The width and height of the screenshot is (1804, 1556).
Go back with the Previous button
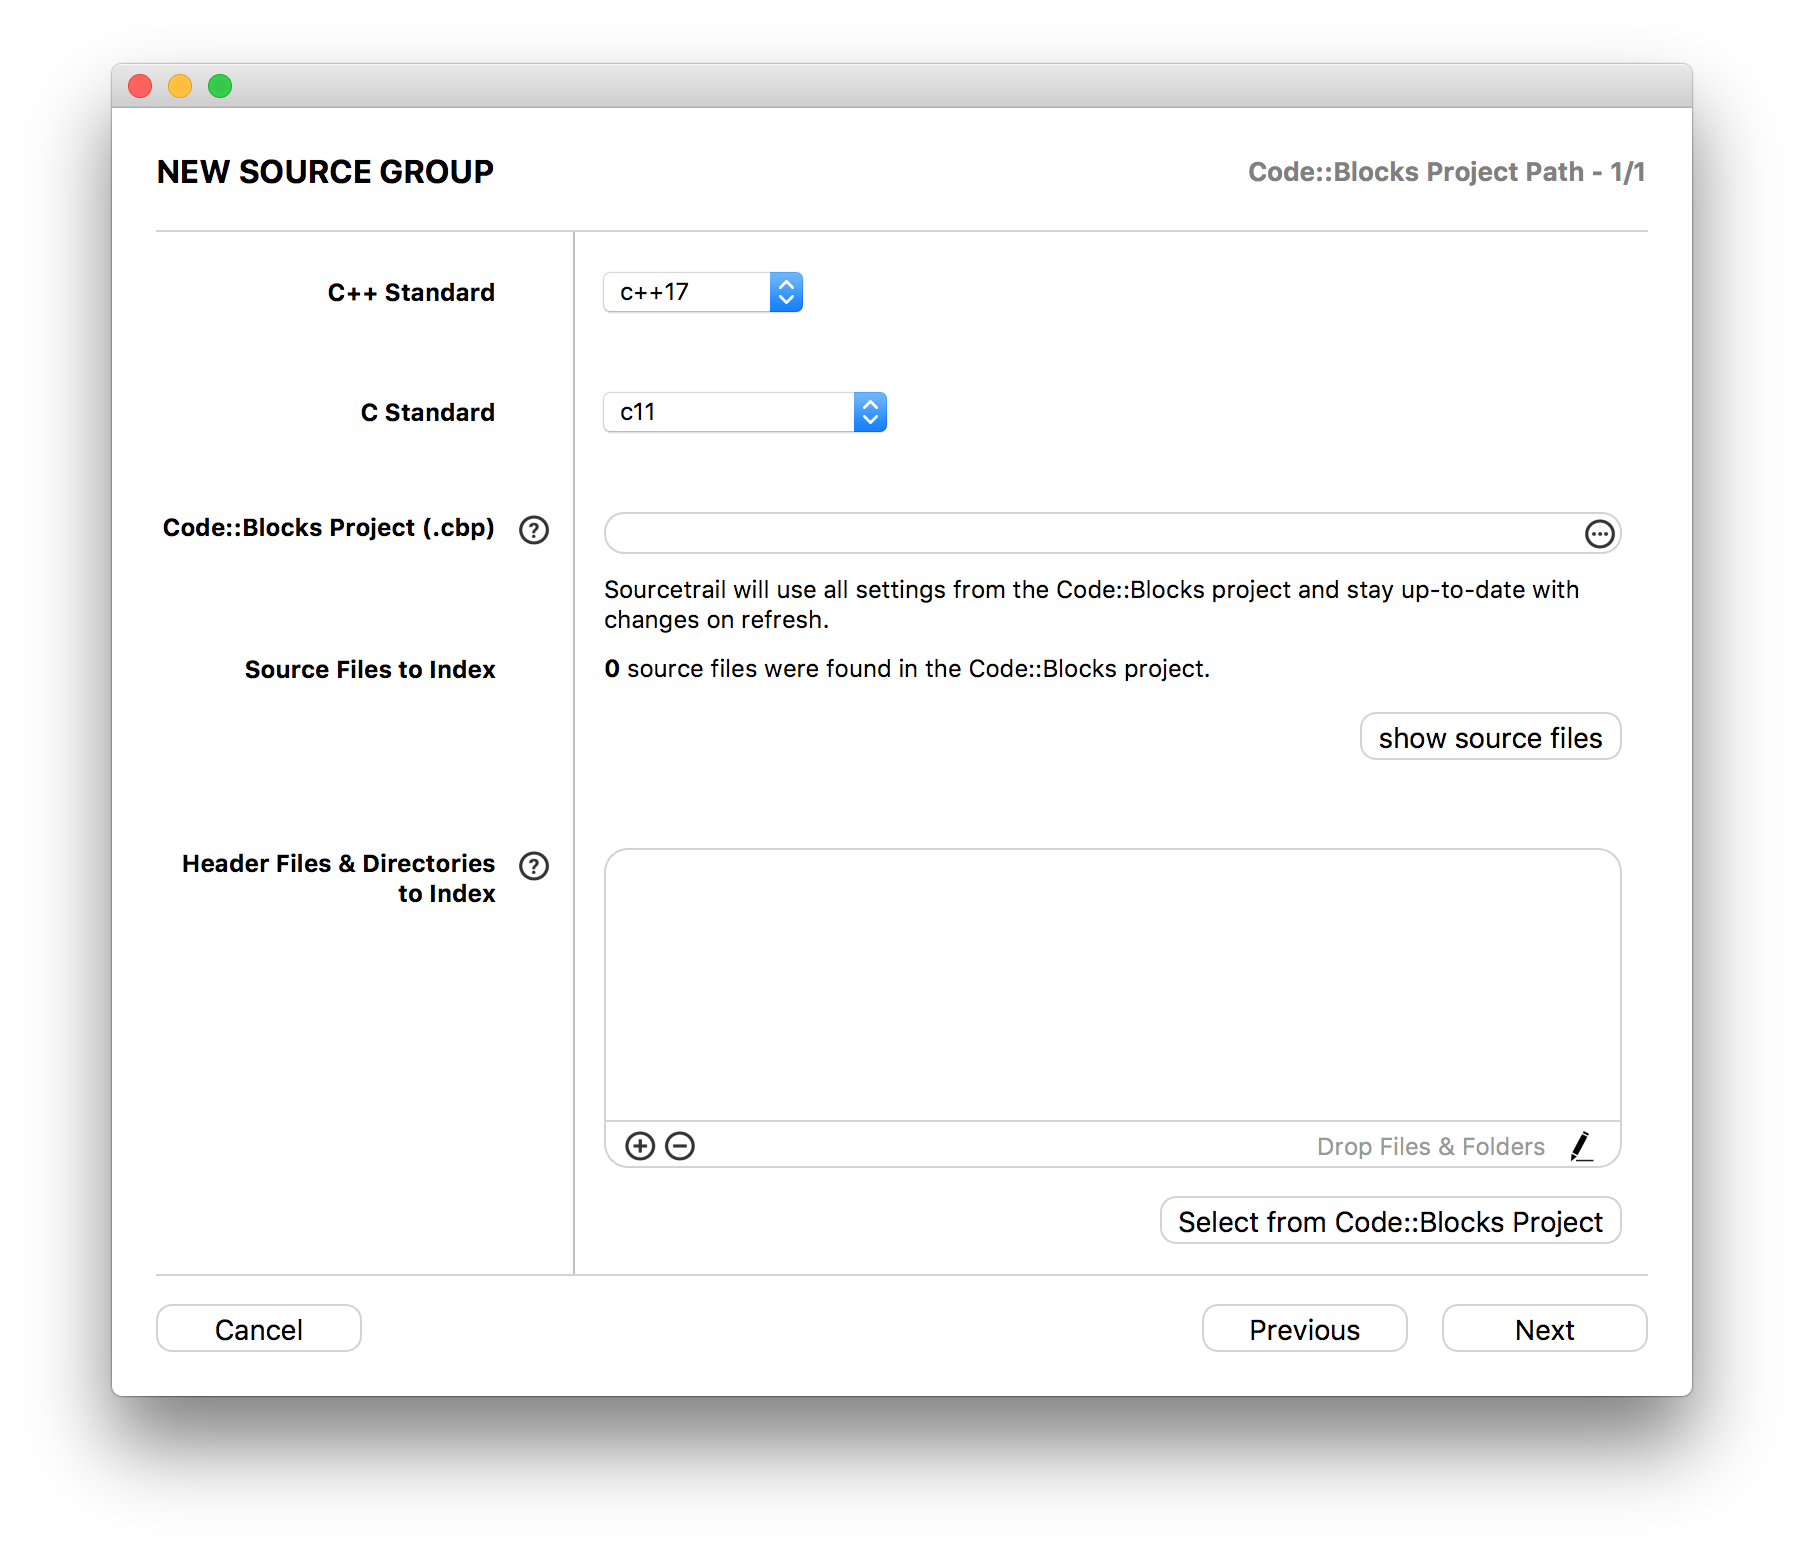1304,1329
